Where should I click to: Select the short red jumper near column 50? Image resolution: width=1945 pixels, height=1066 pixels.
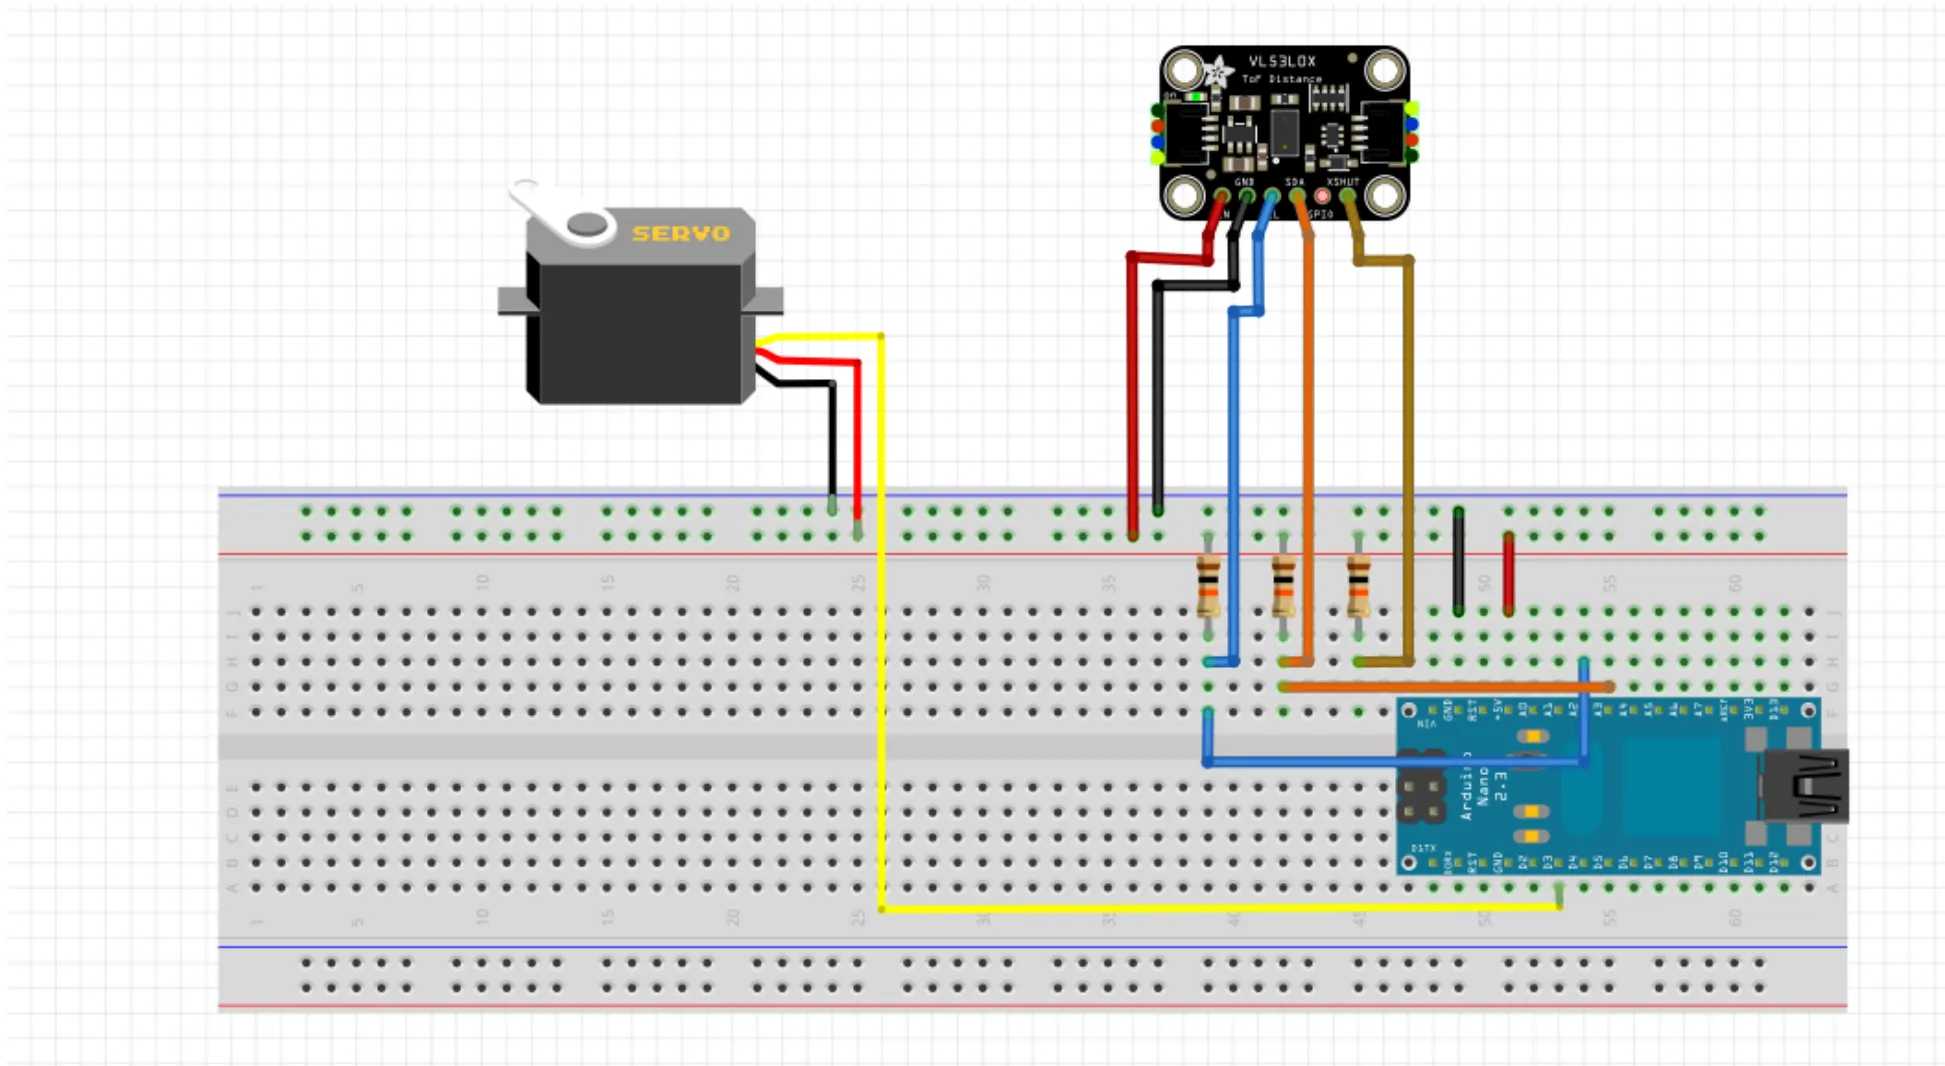pos(1508,573)
